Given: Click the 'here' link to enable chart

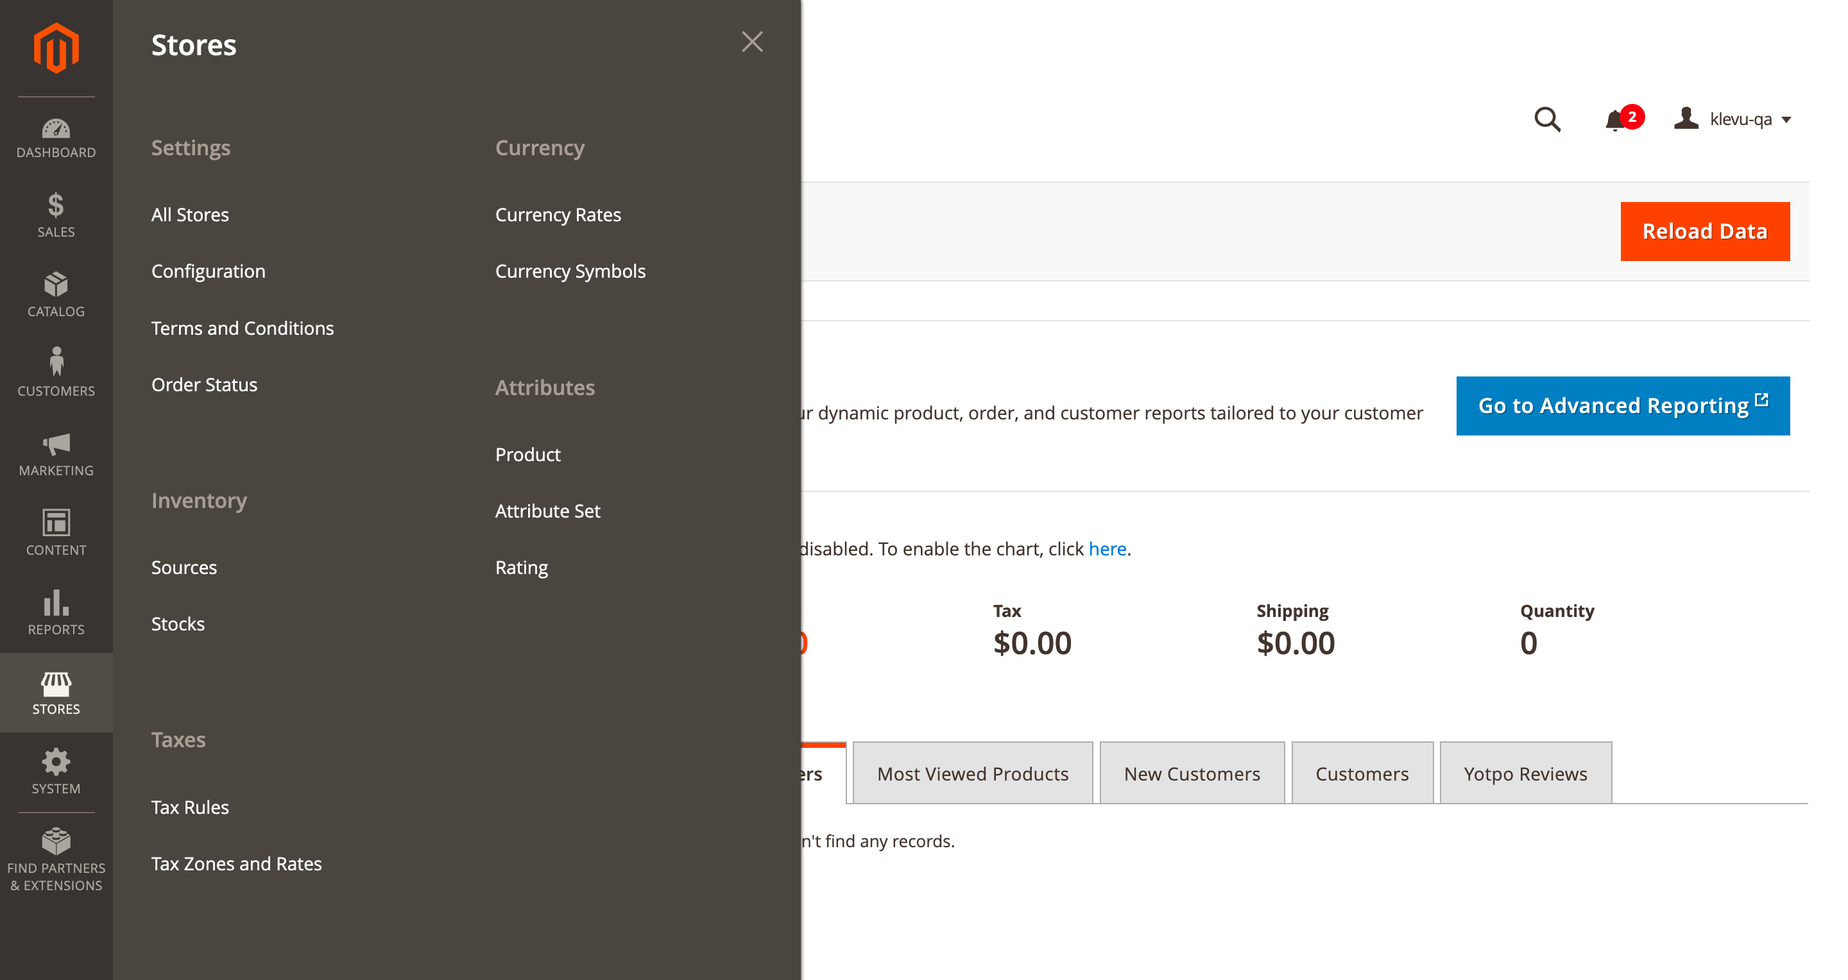Looking at the screenshot, I should tap(1107, 549).
